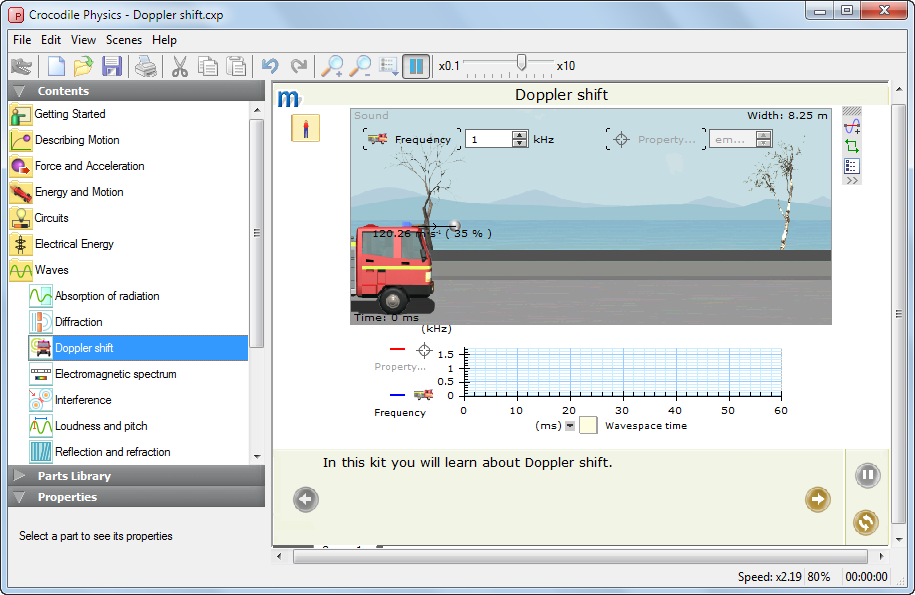Viewport: 915px width, 595px height.
Task: Click the target Property... selector in Sound panel
Action: click(x=656, y=139)
